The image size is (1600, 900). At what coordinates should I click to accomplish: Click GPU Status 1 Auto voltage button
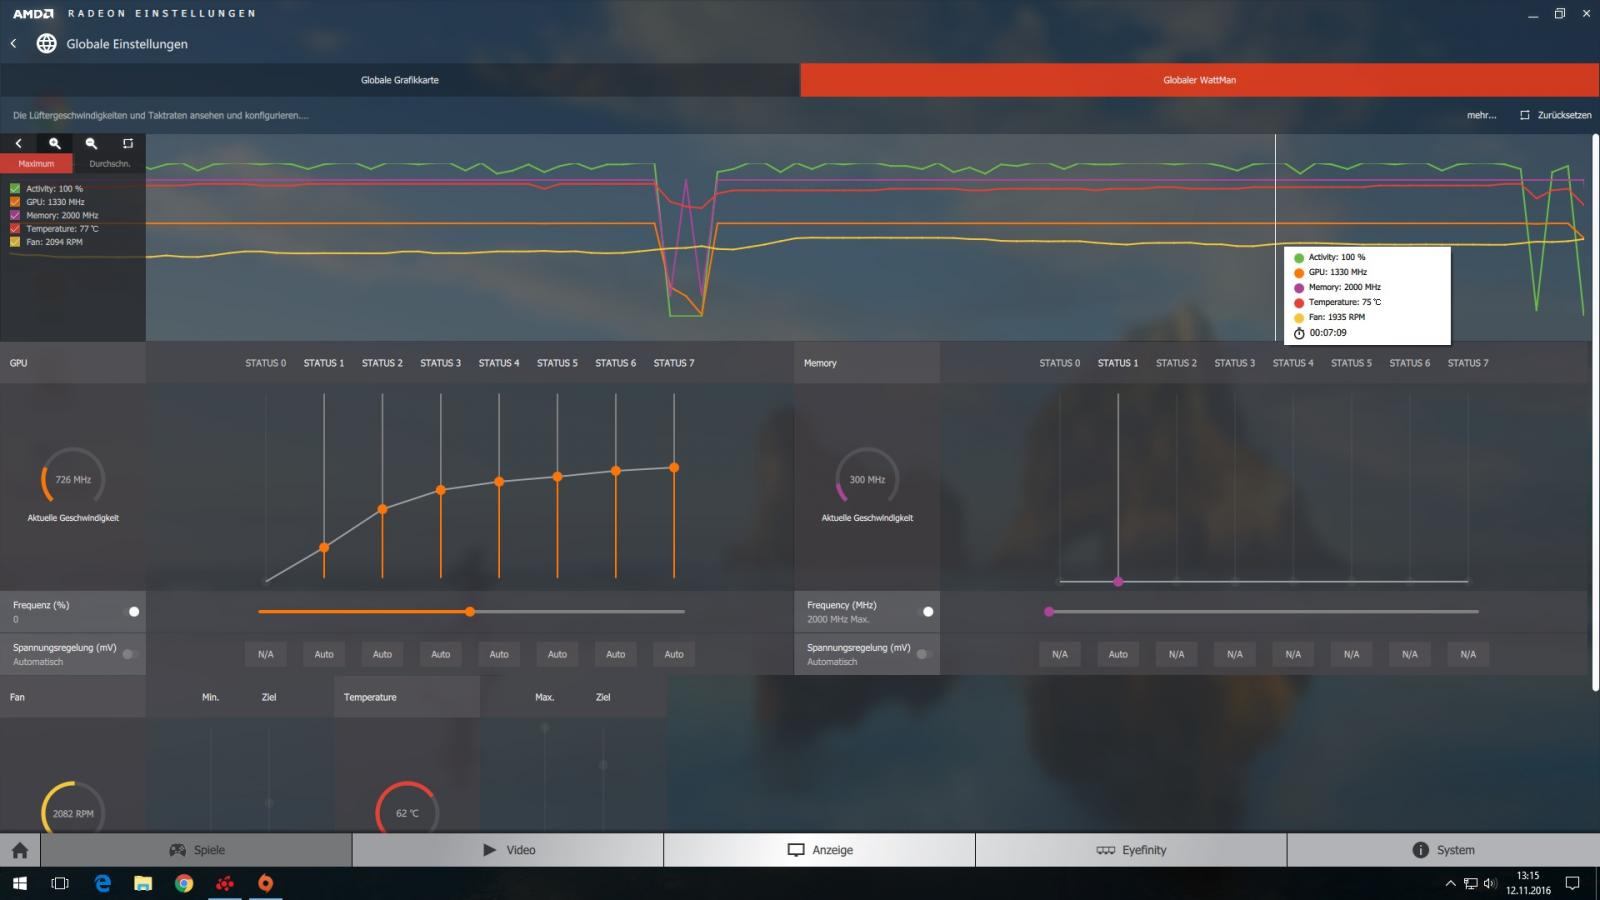324,654
